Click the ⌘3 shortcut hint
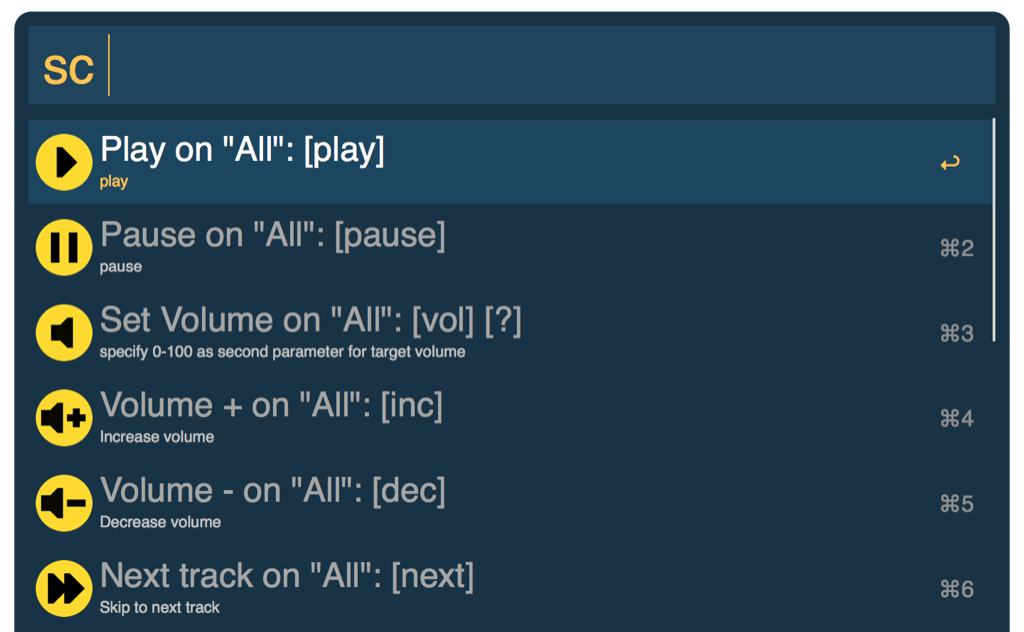This screenshot has width=1024, height=632. click(956, 333)
